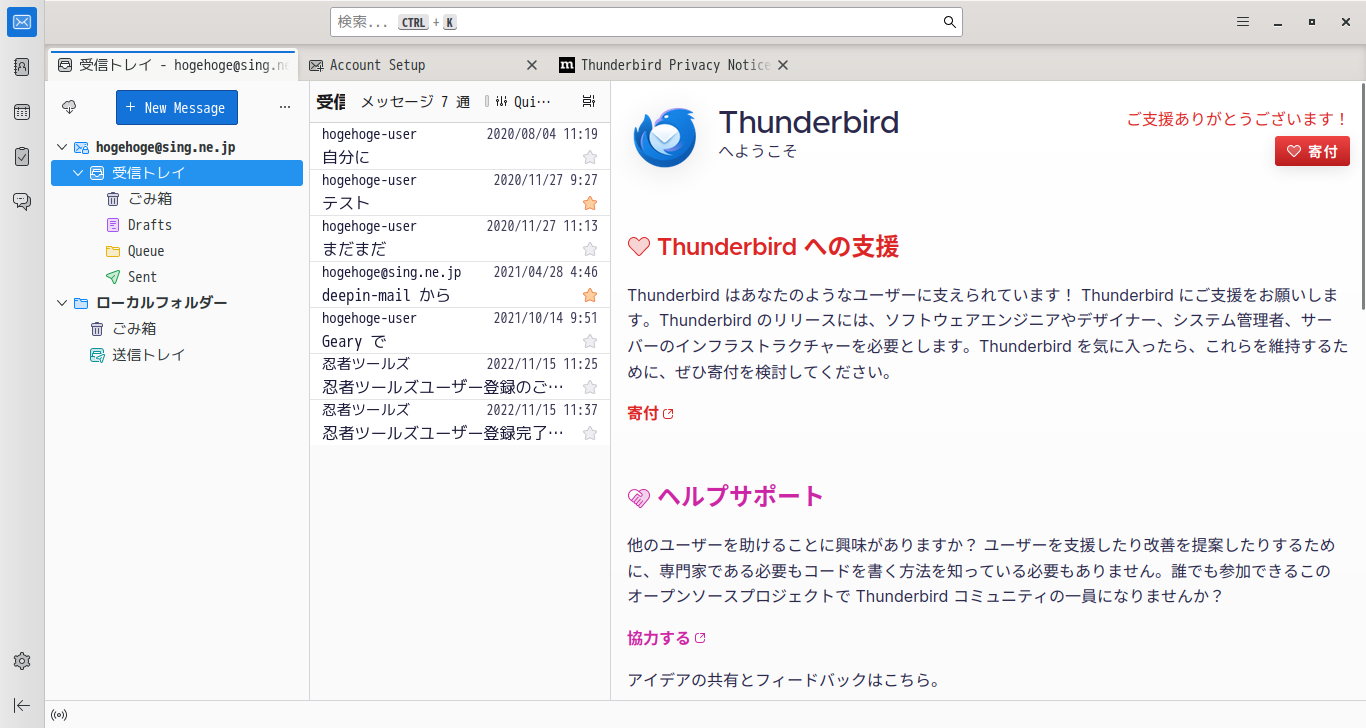Open the 協力する link
This screenshot has width=1366, height=728.
click(666, 638)
